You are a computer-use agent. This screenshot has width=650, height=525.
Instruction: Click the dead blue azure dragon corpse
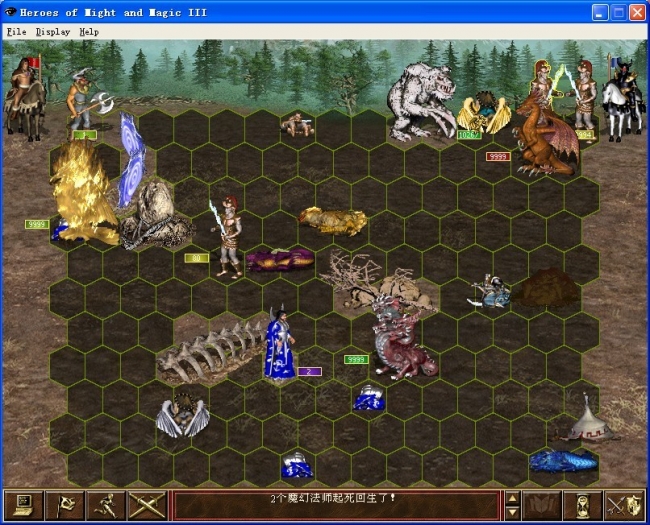point(563,460)
